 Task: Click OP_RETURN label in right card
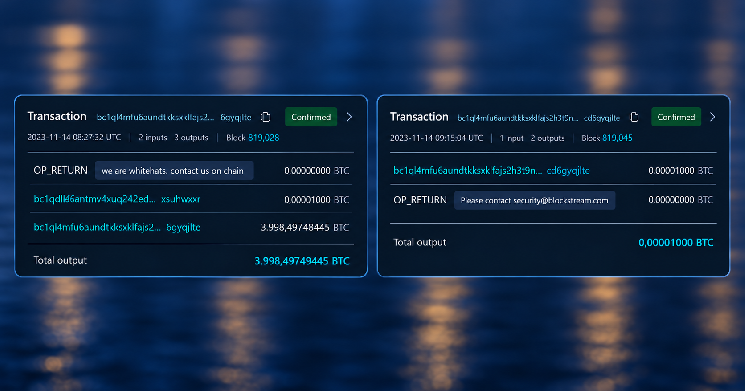(x=420, y=200)
